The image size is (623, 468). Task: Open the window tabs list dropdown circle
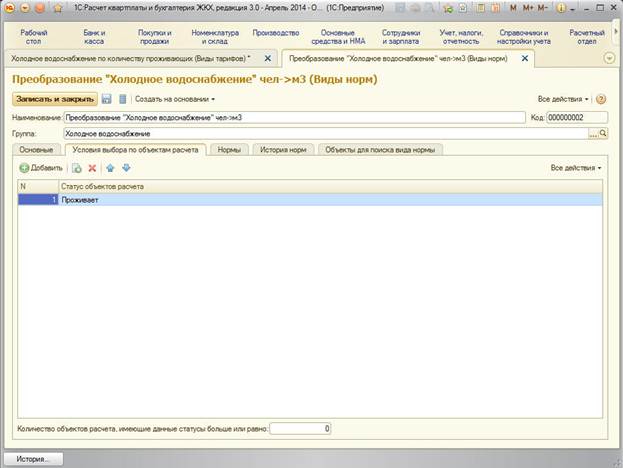pos(609,58)
